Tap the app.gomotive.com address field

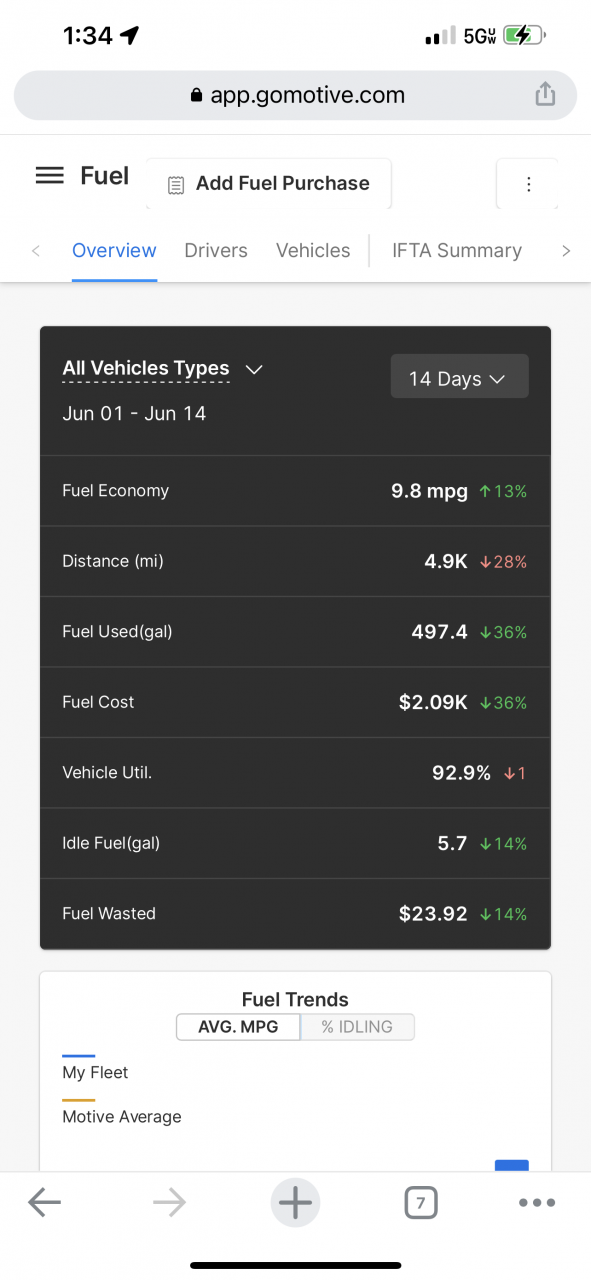pos(296,95)
